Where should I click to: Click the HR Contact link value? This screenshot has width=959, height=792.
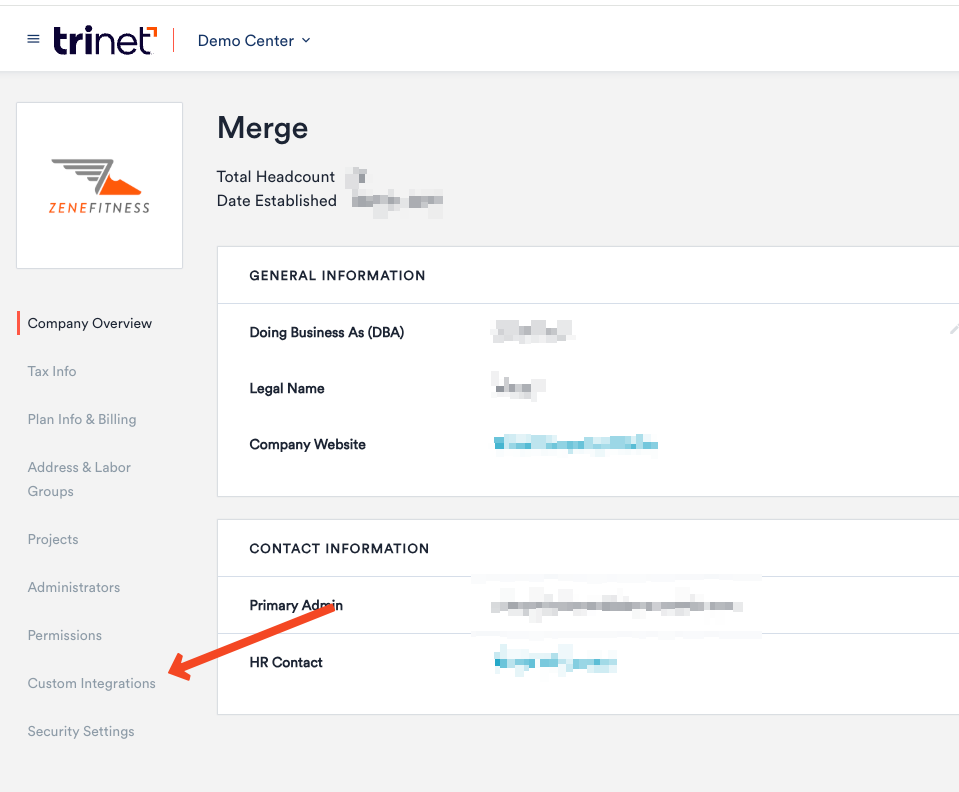555,661
